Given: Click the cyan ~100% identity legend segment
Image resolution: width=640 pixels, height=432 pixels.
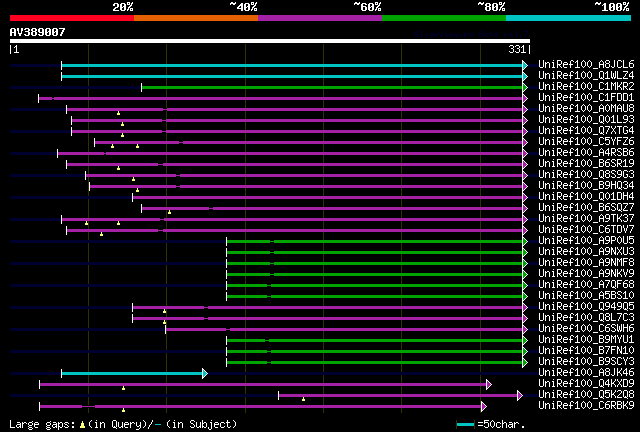Looking at the screenshot, I should click(x=569, y=18).
